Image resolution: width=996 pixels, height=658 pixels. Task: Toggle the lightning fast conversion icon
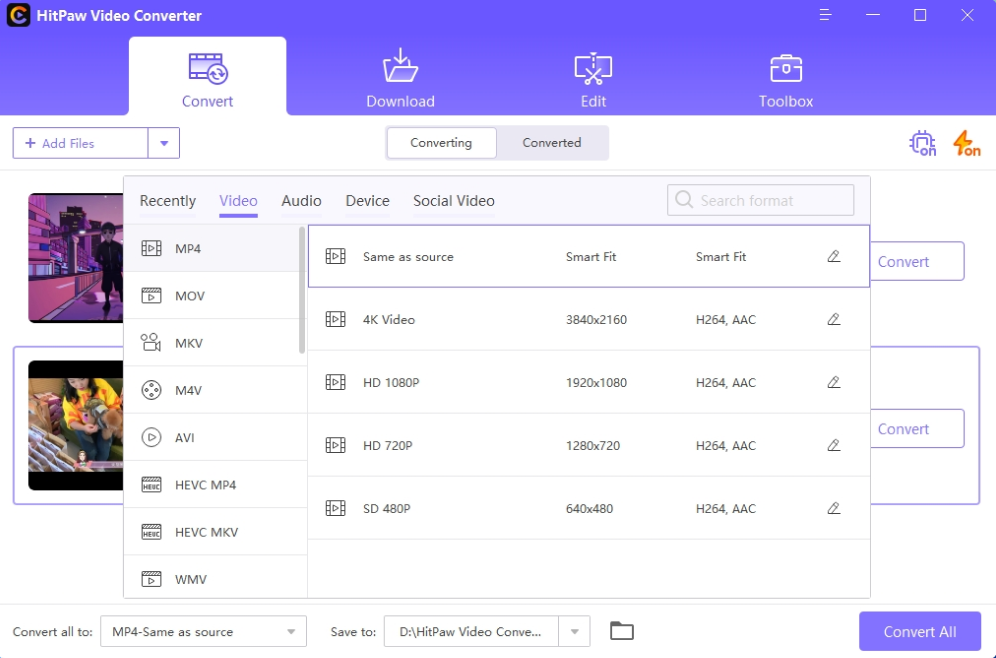tap(966, 143)
